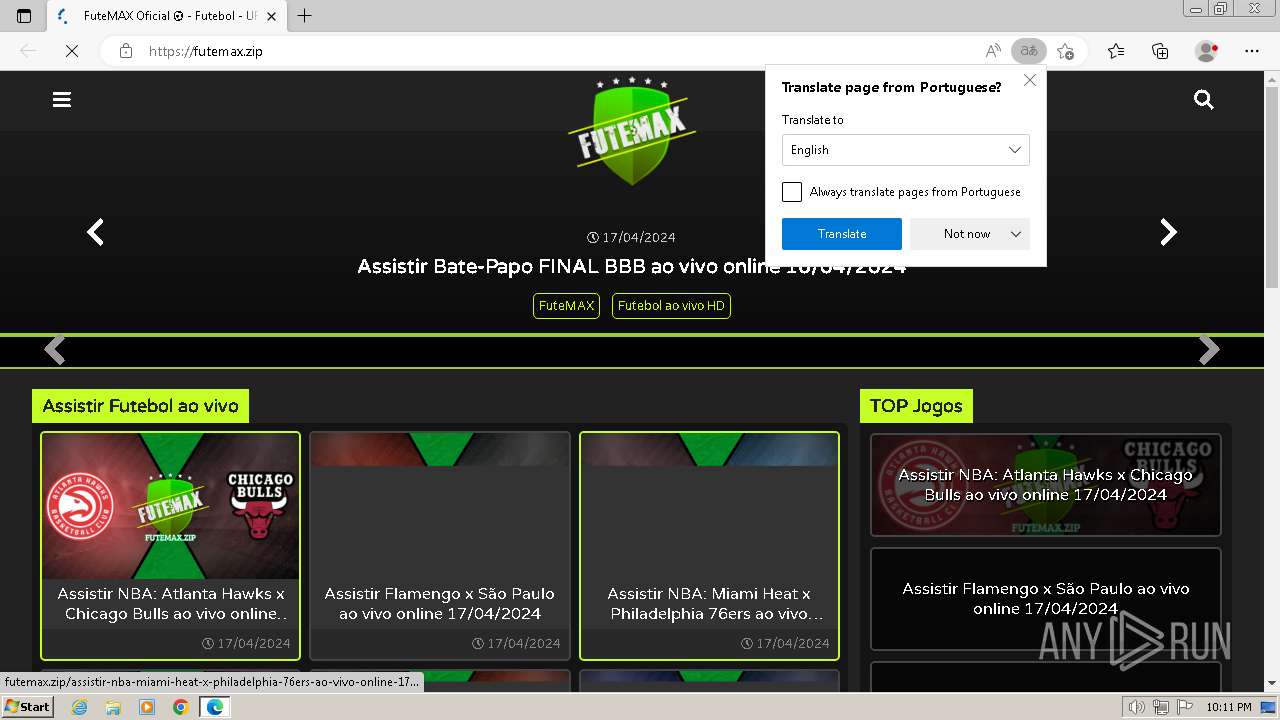Click the TOP Jogos heading
The image size is (1280, 720).
pyautogui.click(x=916, y=406)
